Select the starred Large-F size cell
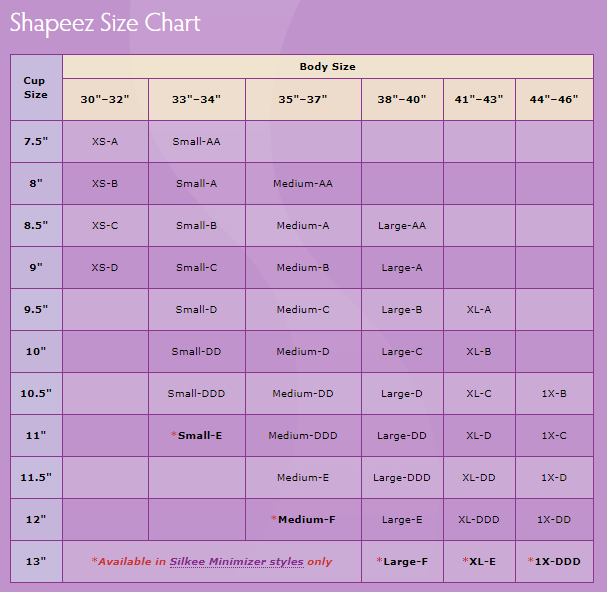 402,562
